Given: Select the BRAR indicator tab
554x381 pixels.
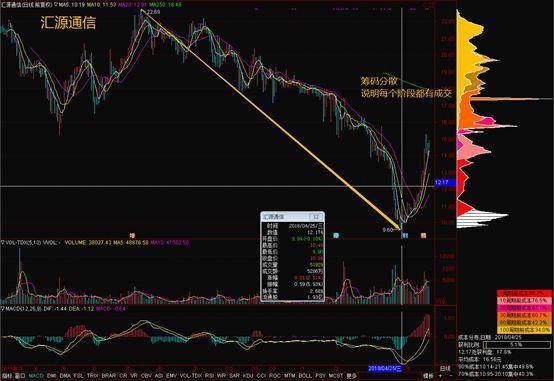Looking at the screenshot, I should click(108, 376).
